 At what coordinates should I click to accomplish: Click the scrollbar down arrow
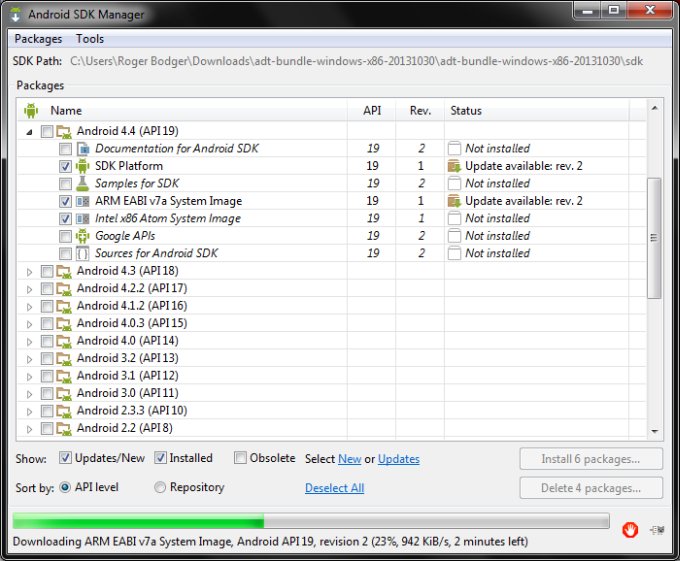654,431
